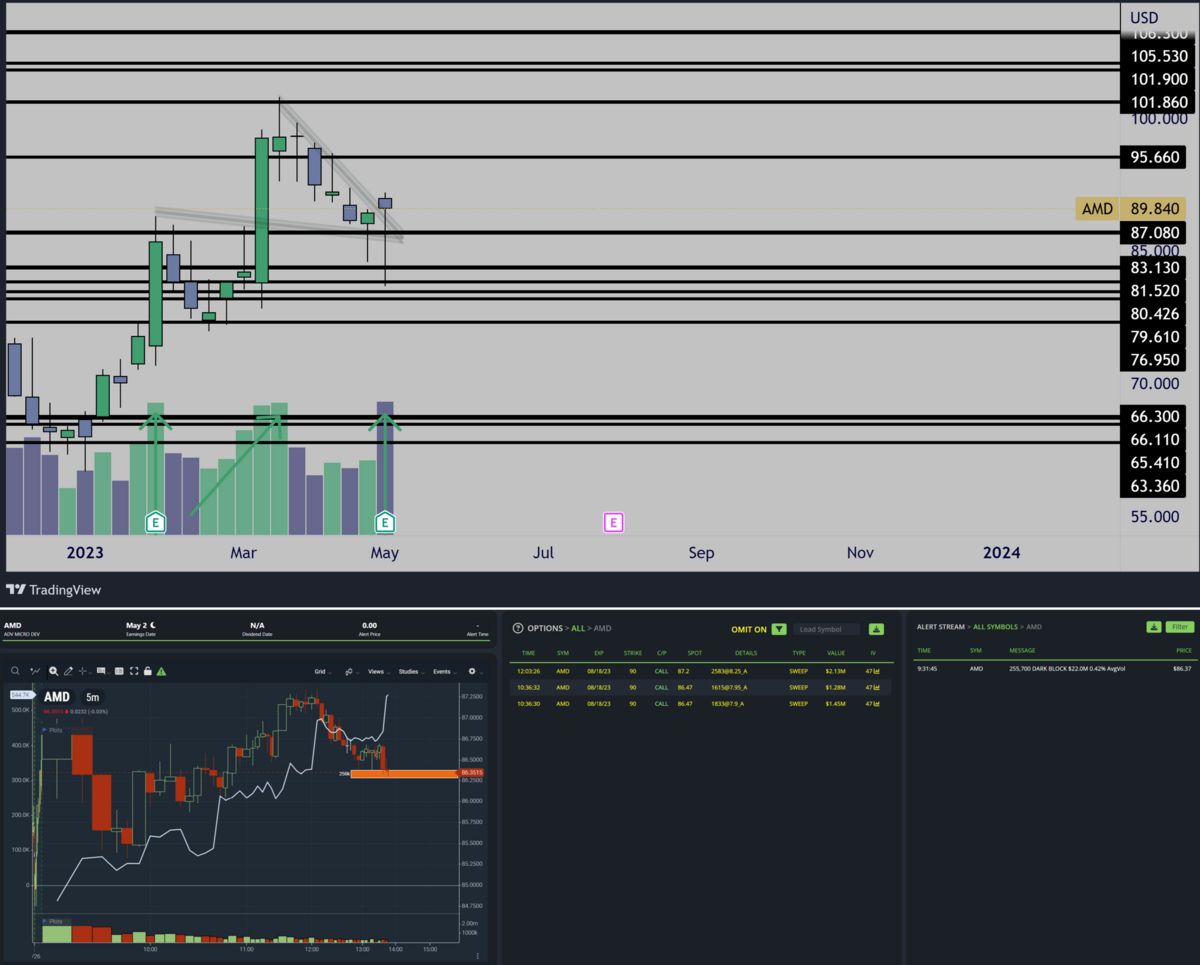Expand the Plots legend on price panel
The width and height of the screenshot is (1200, 965).
coord(51,730)
